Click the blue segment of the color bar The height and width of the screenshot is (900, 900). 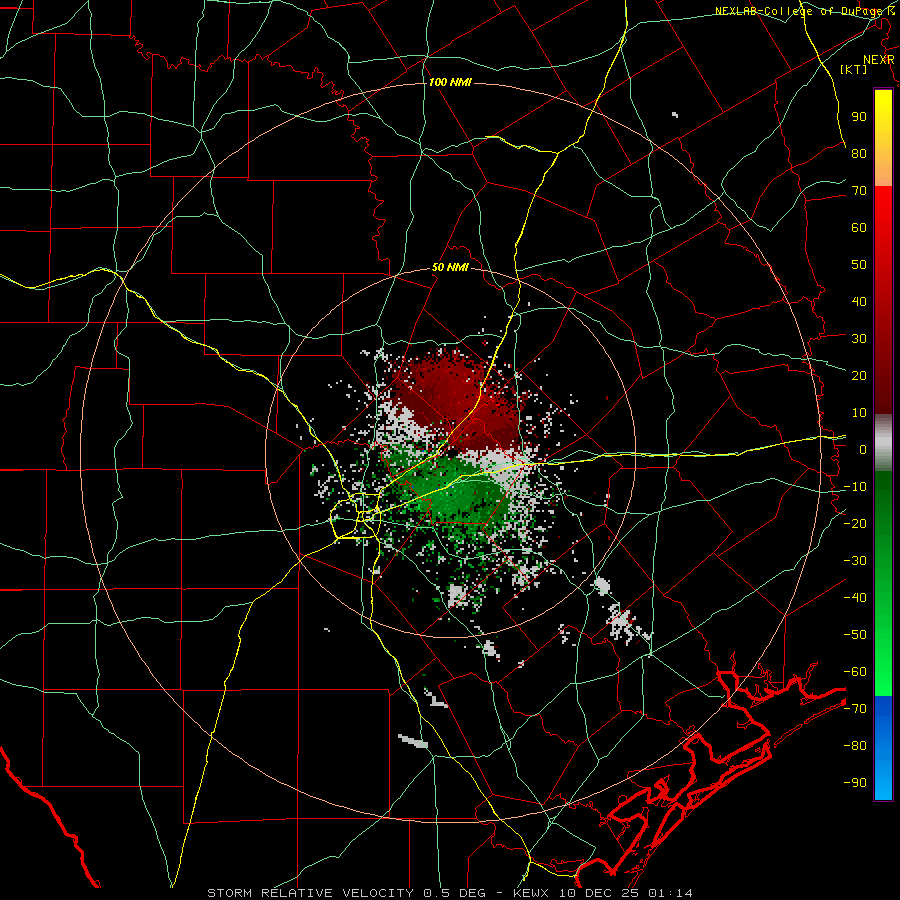click(883, 747)
